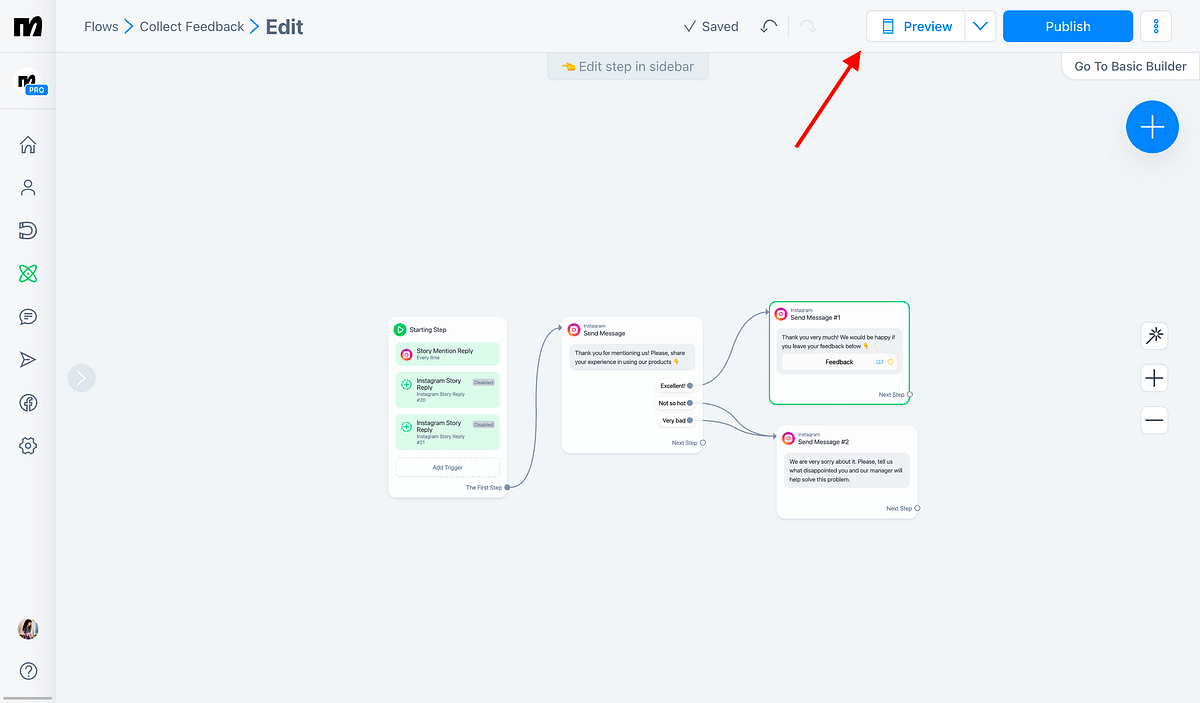Publish the Collect Feedback flow
The height and width of the screenshot is (703, 1200).
[1067, 26]
